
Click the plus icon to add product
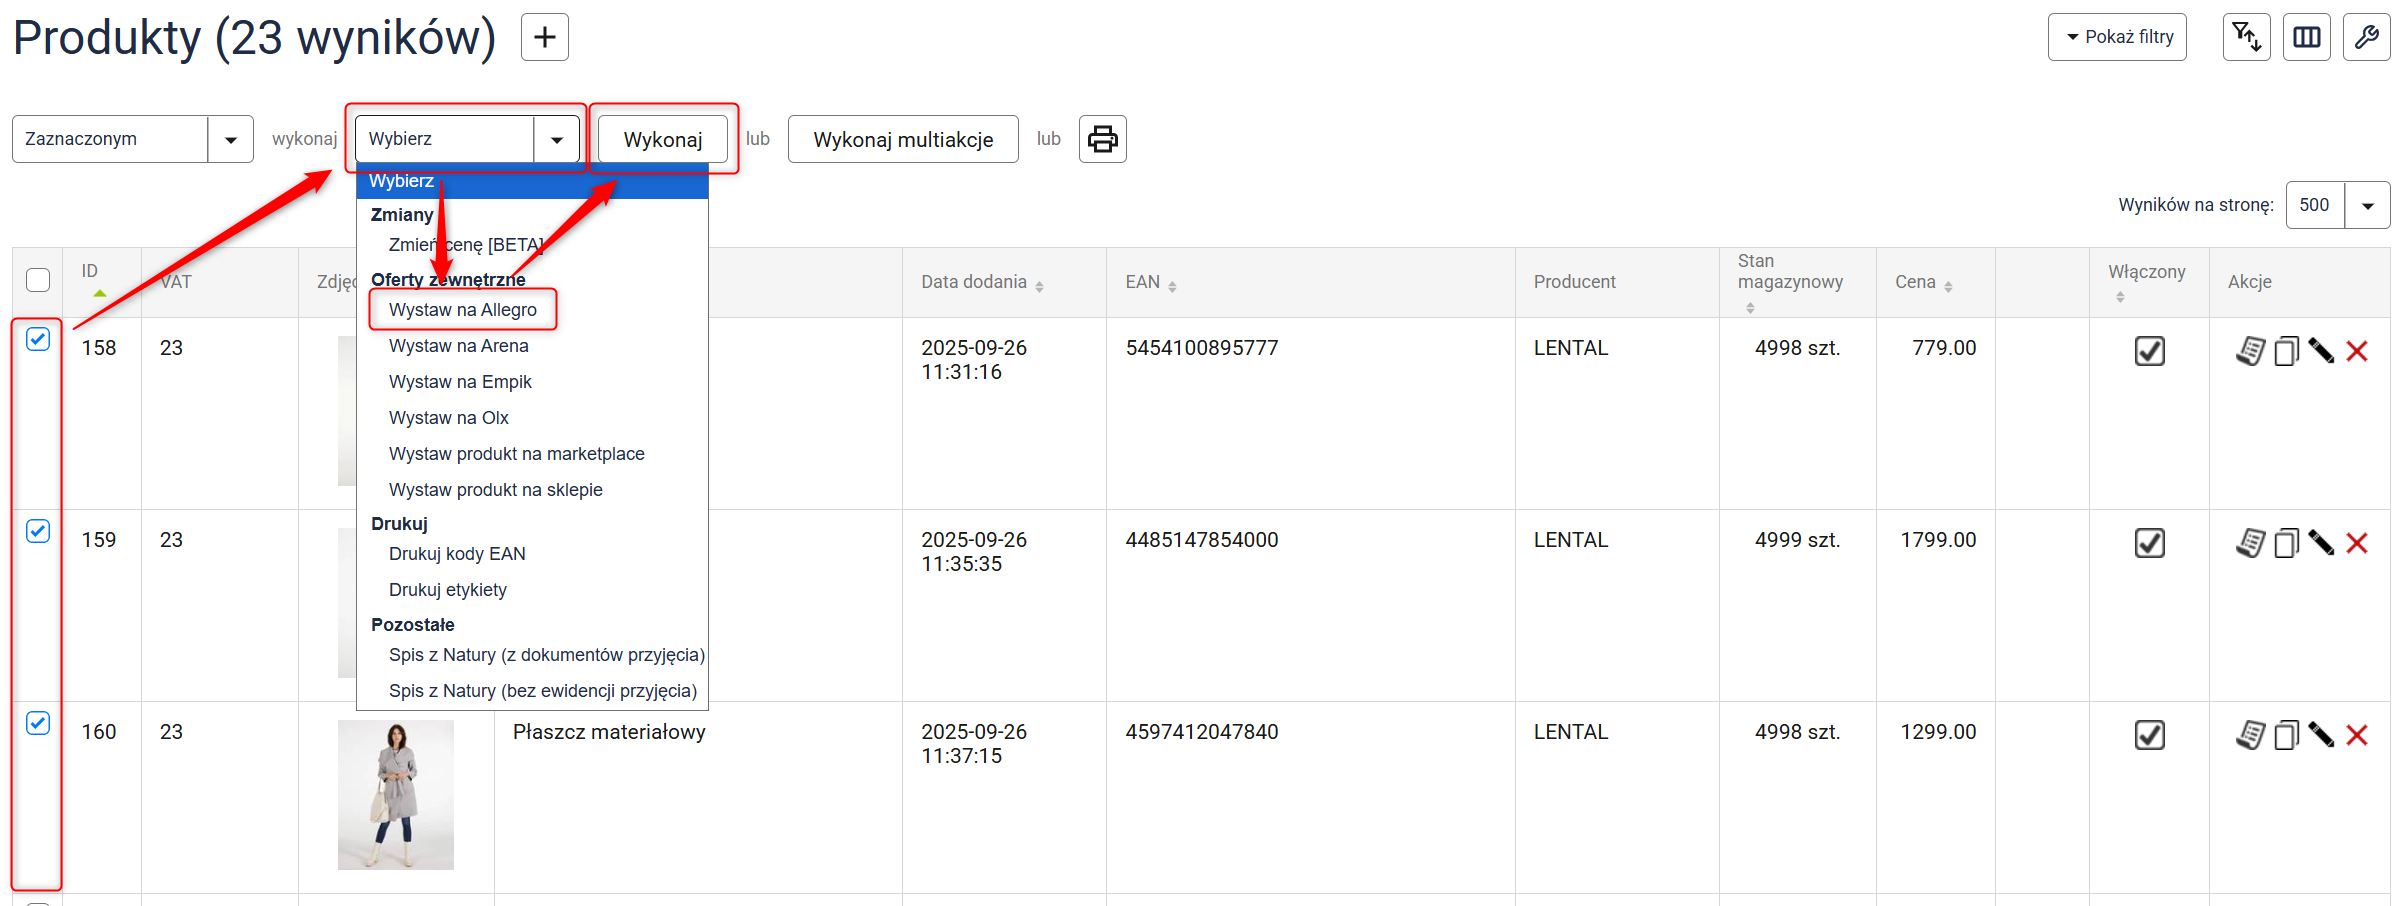point(544,38)
